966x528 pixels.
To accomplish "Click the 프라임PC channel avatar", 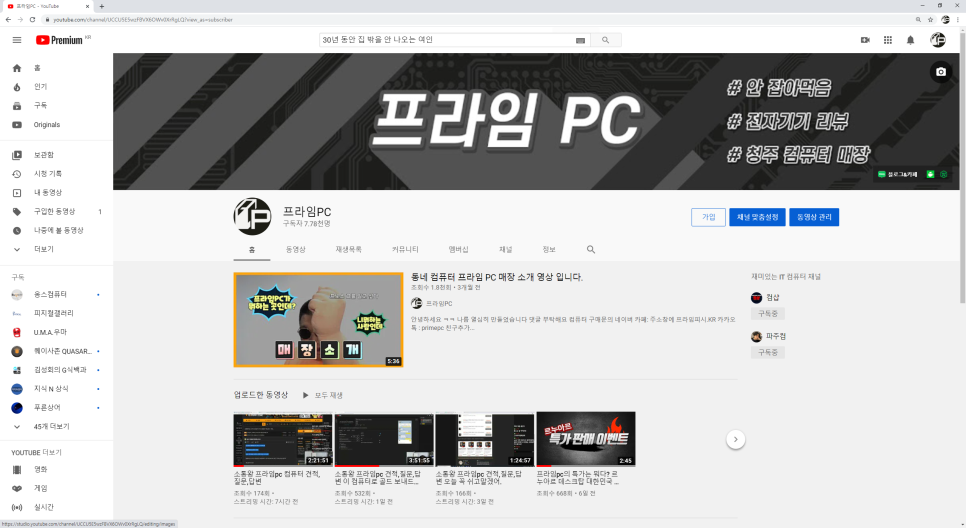I will (252, 216).
